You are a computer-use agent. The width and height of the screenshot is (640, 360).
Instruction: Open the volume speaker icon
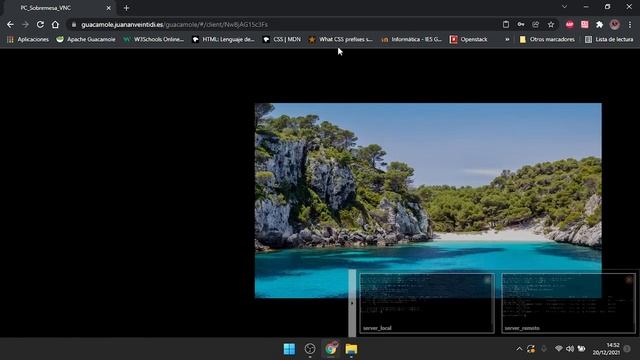click(570, 349)
